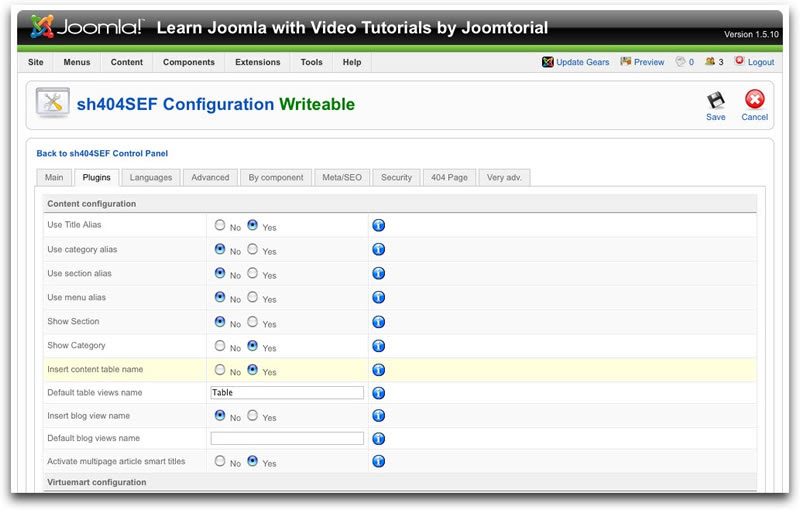Click the Virtuemart configuration section header
Image resolution: width=800 pixels, height=510 pixels.
point(400,482)
